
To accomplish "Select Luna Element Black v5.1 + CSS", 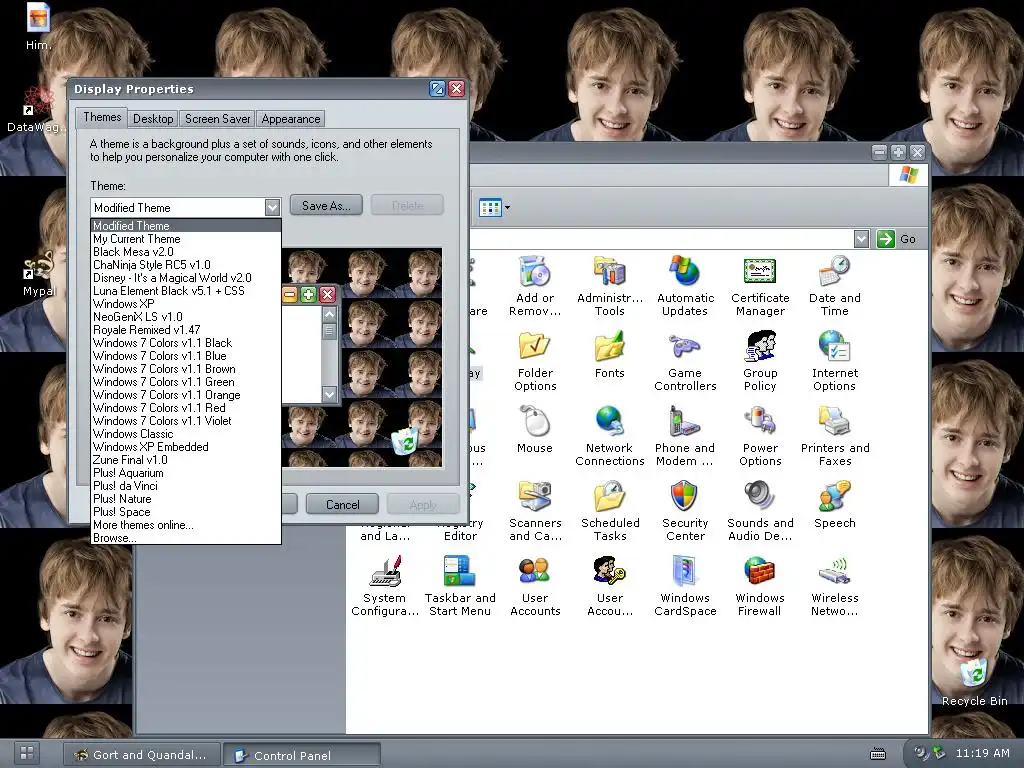I will [x=185, y=291].
